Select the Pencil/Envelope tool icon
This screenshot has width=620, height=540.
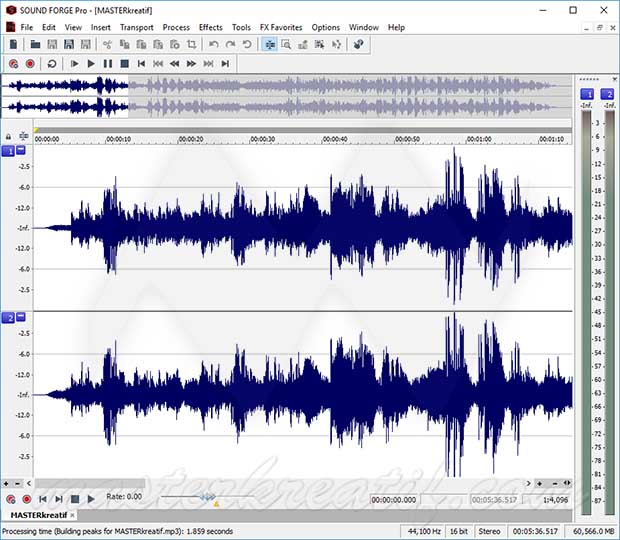pyautogui.click(x=303, y=44)
